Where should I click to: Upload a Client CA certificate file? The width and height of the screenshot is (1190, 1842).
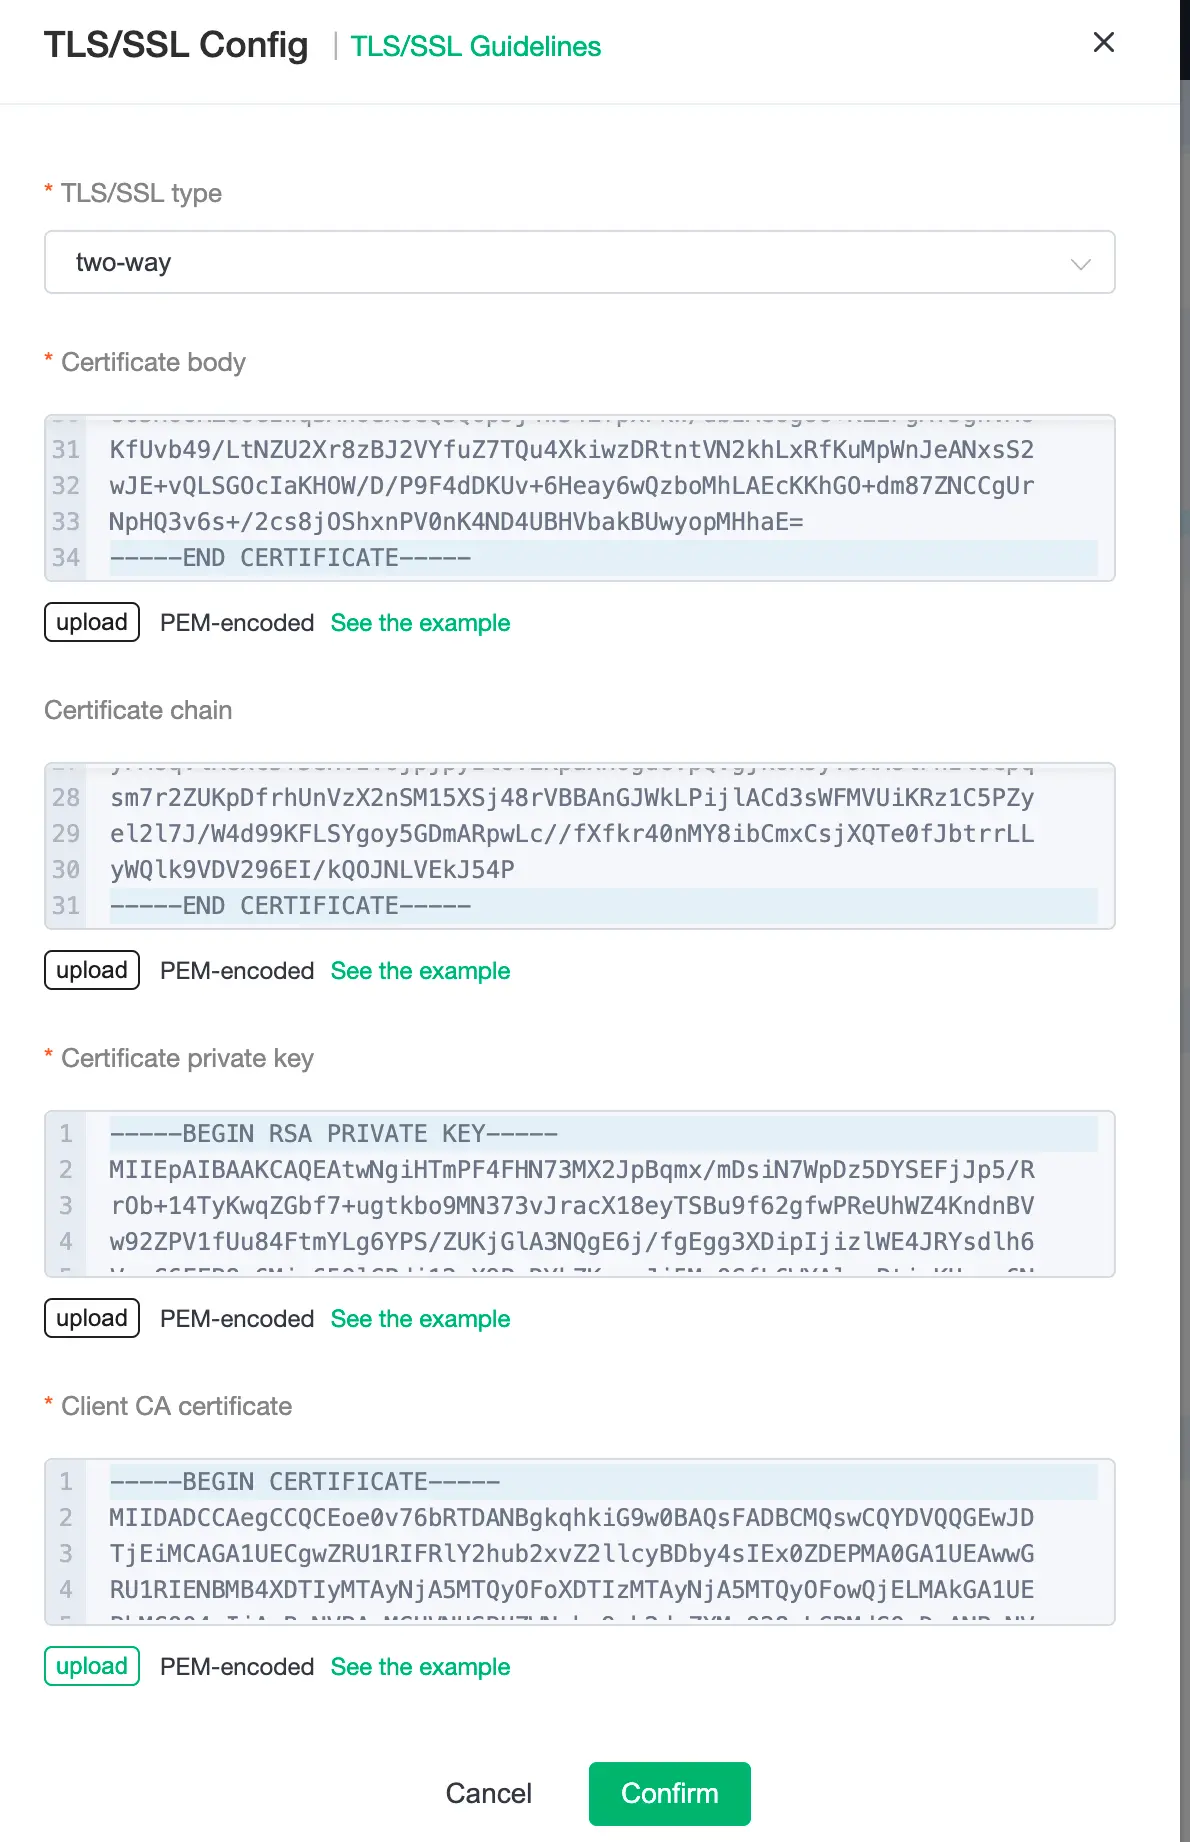click(91, 1665)
